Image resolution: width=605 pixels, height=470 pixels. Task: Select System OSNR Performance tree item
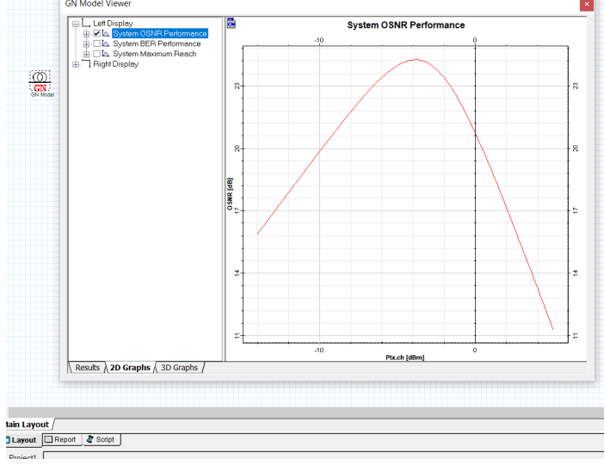160,34
